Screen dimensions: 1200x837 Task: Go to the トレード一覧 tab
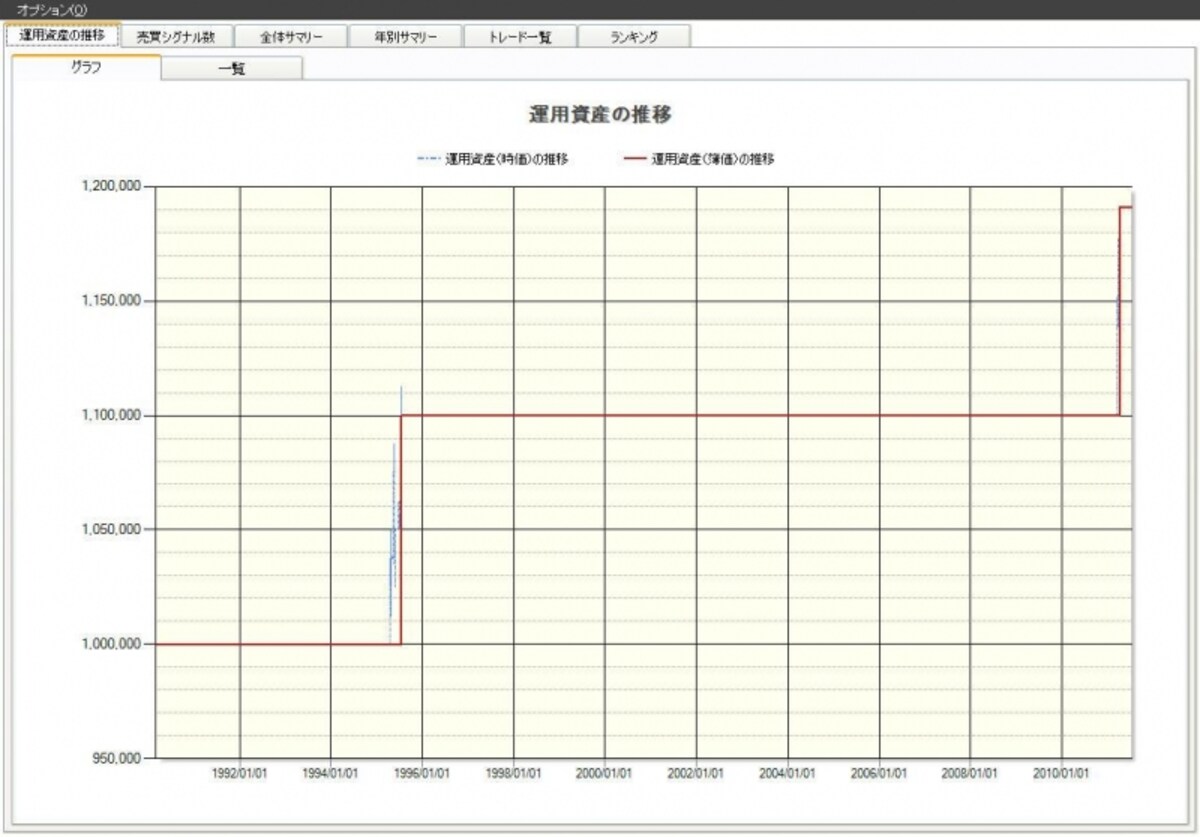point(520,36)
